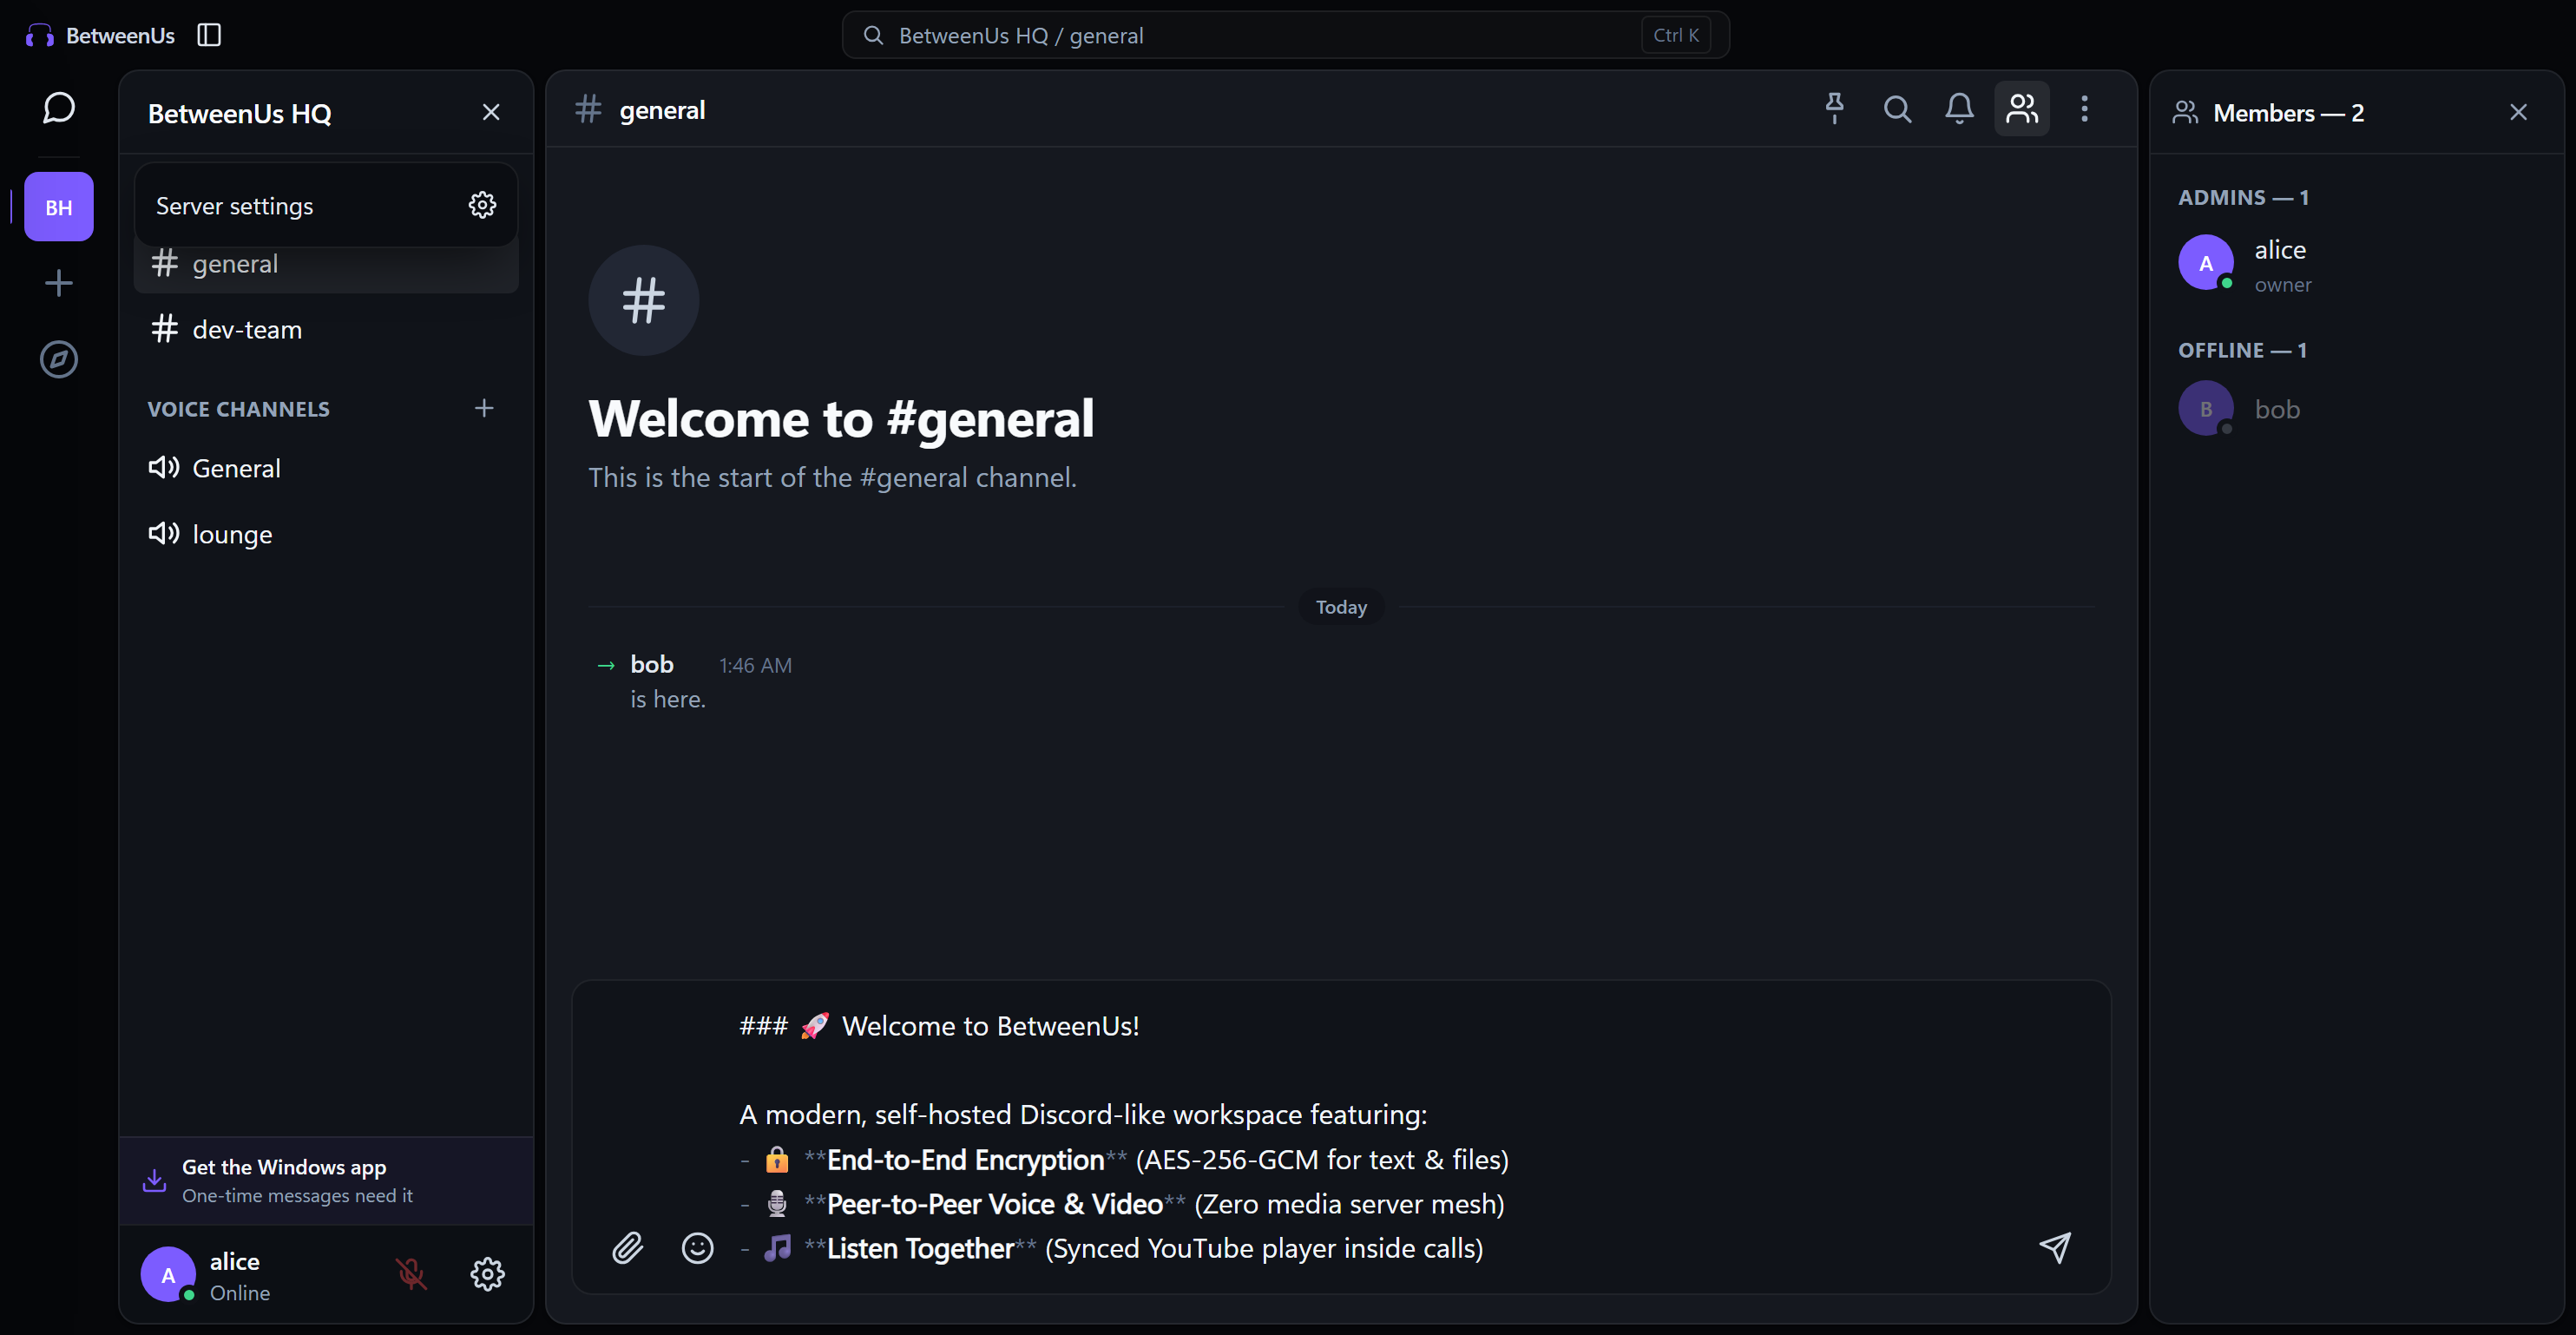The image size is (2576, 1335).
Task: Click the general channel title in header
Action: (662, 109)
